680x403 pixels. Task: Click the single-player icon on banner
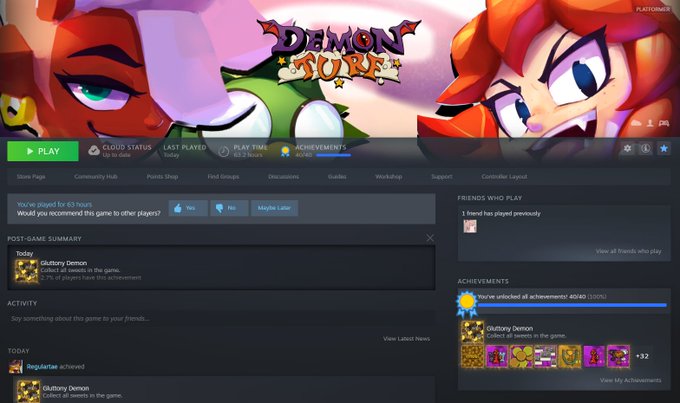coord(650,123)
